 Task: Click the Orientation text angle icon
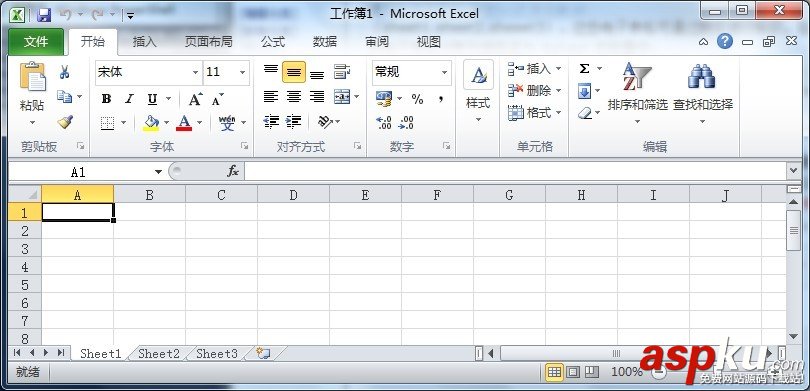pos(325,121)
